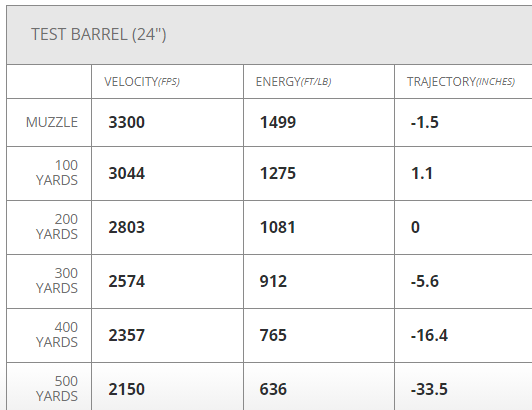Select trajectory value -16.4

(x=429, y=335)
